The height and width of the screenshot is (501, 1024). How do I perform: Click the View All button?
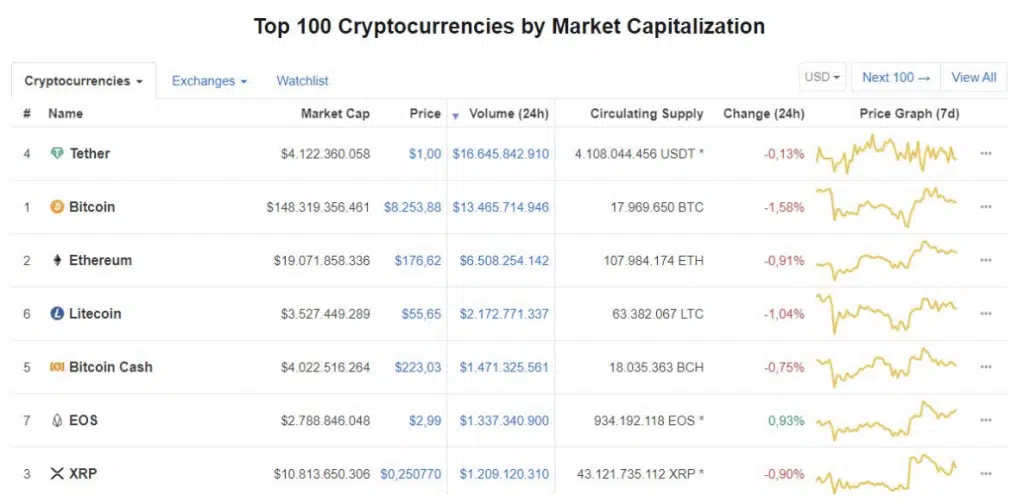[x=974, y=77]
